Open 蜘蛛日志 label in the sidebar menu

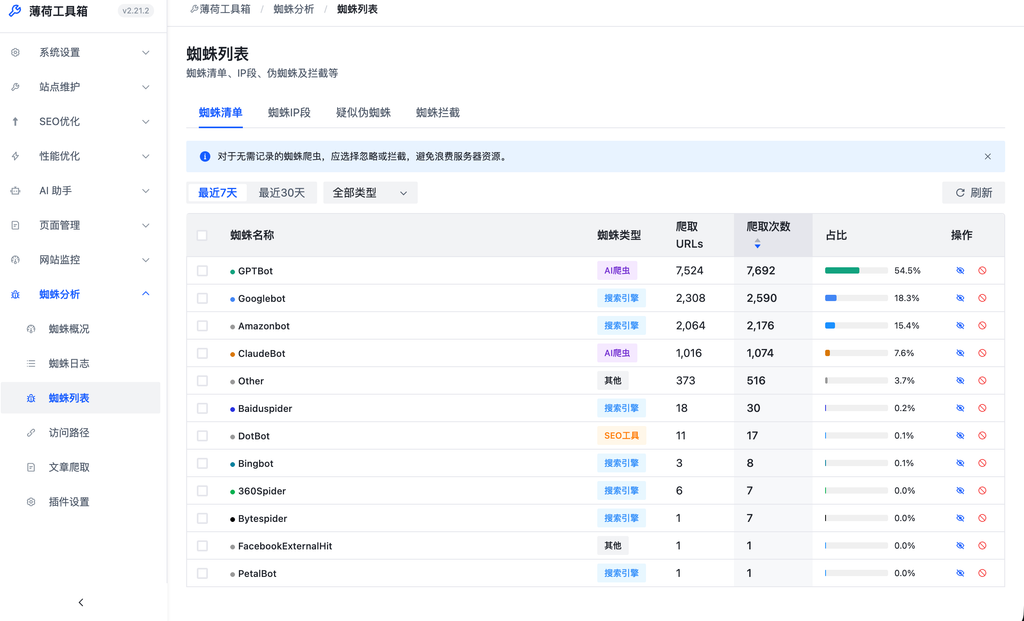click(x=69, y=364)
